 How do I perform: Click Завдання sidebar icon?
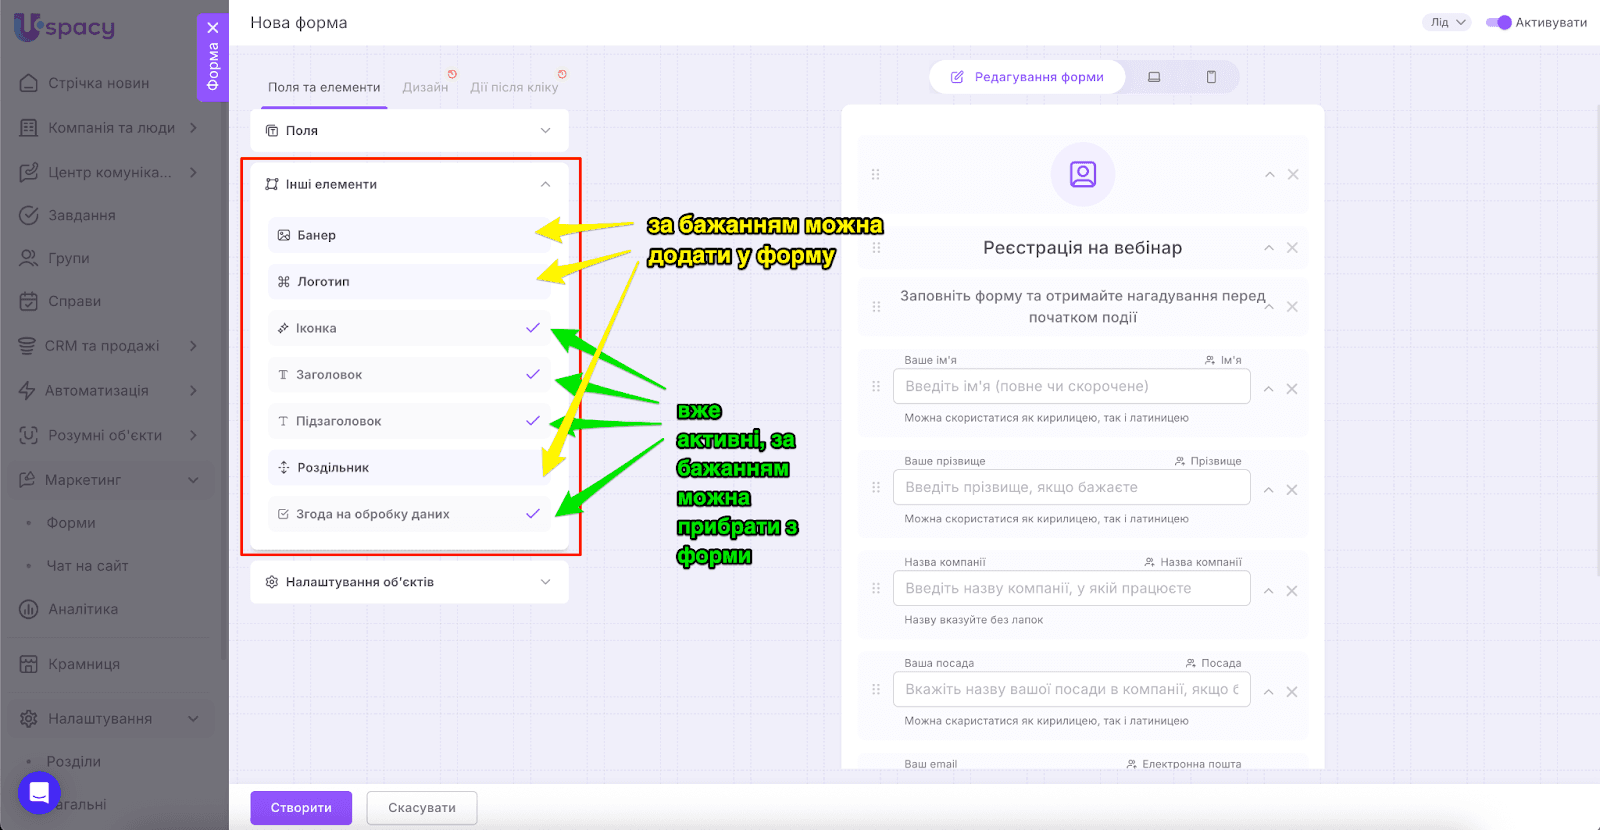(x=29, y=215)
